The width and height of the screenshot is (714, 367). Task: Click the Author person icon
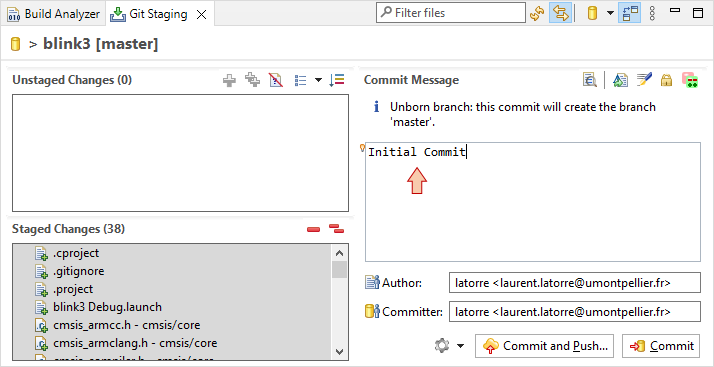coord(372,283)
